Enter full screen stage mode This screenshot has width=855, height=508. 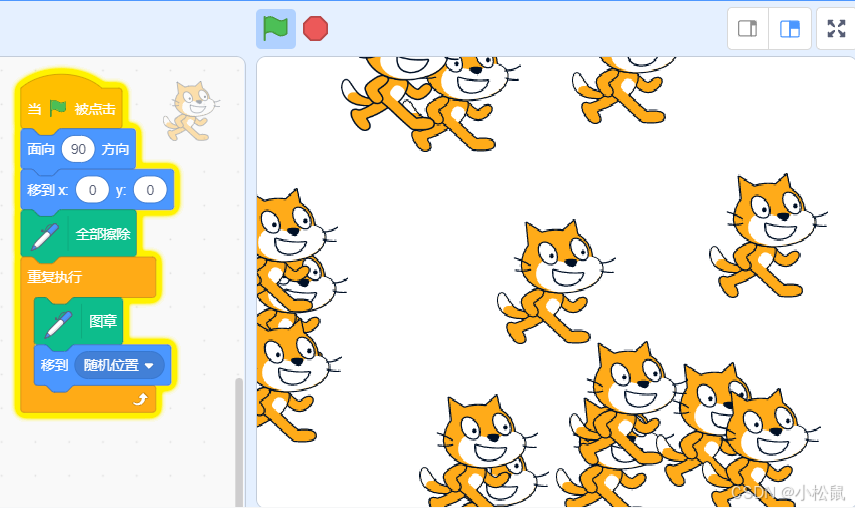pos(836,28)
